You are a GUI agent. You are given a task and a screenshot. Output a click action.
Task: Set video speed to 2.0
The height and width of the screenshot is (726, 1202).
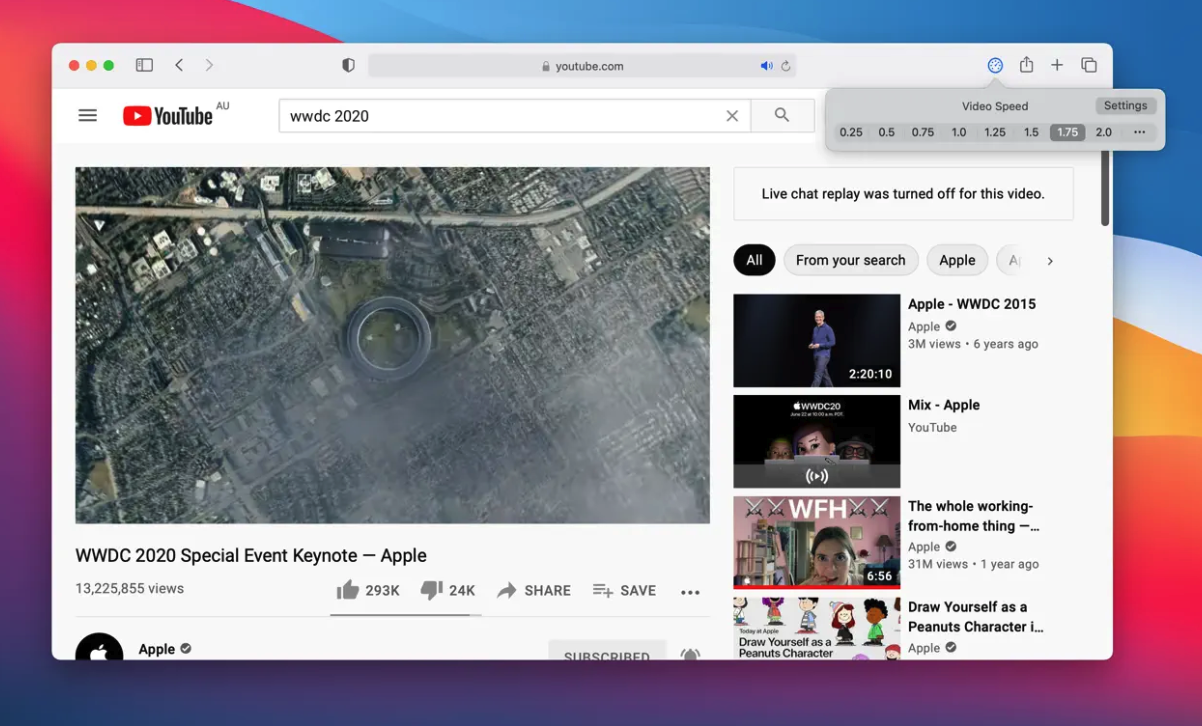[x=1103, y=132]
